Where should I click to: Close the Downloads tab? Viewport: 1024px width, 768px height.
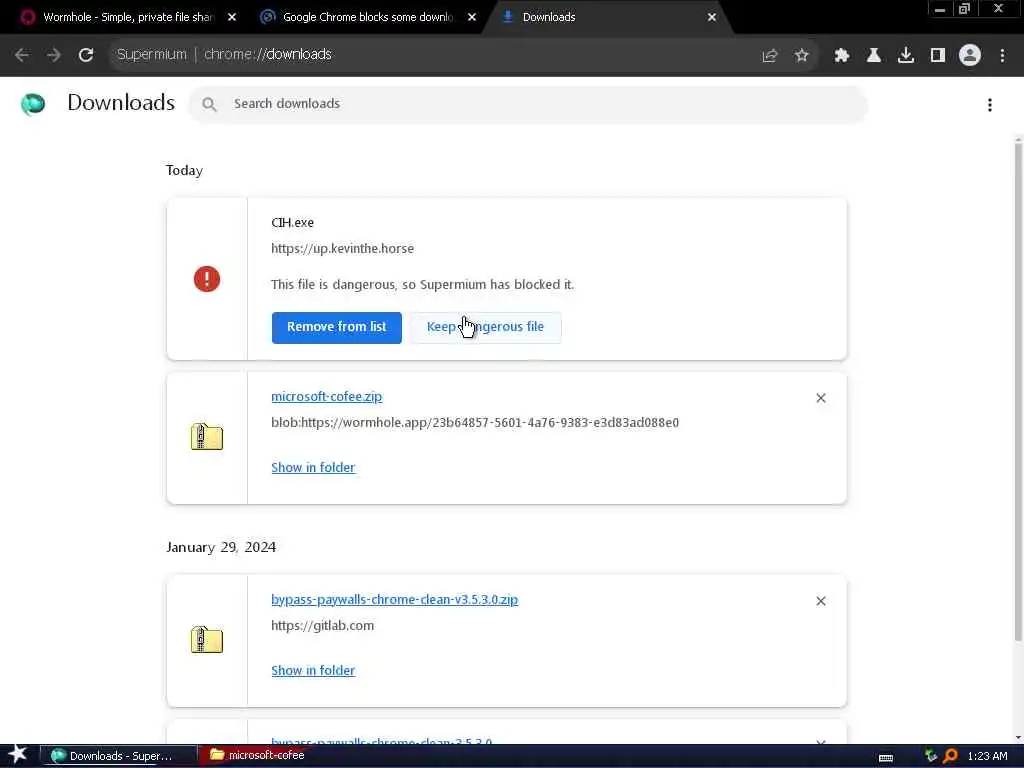coord(712,17)
